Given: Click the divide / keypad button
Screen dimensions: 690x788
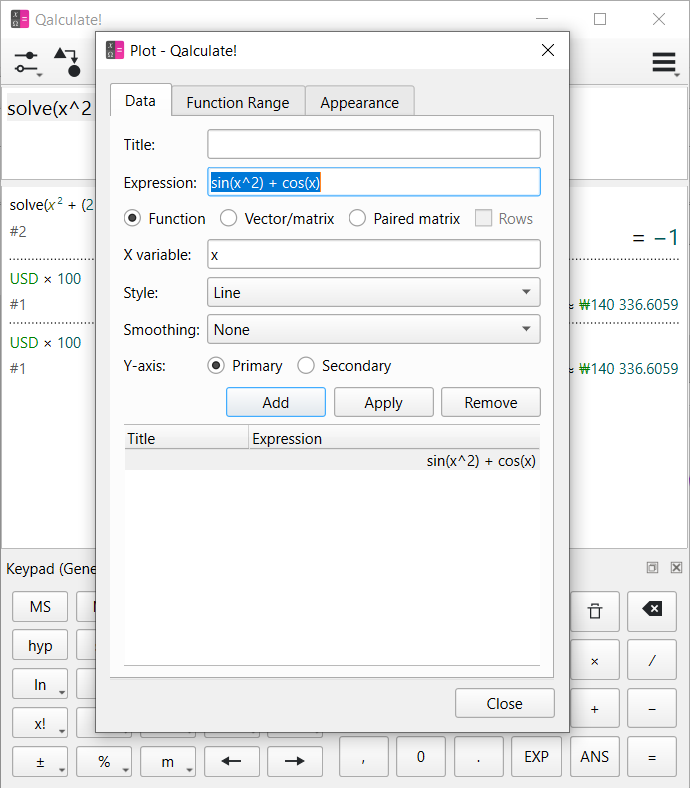Looking at the screenshot, I should pyautogui.click(x=652, y=660).
